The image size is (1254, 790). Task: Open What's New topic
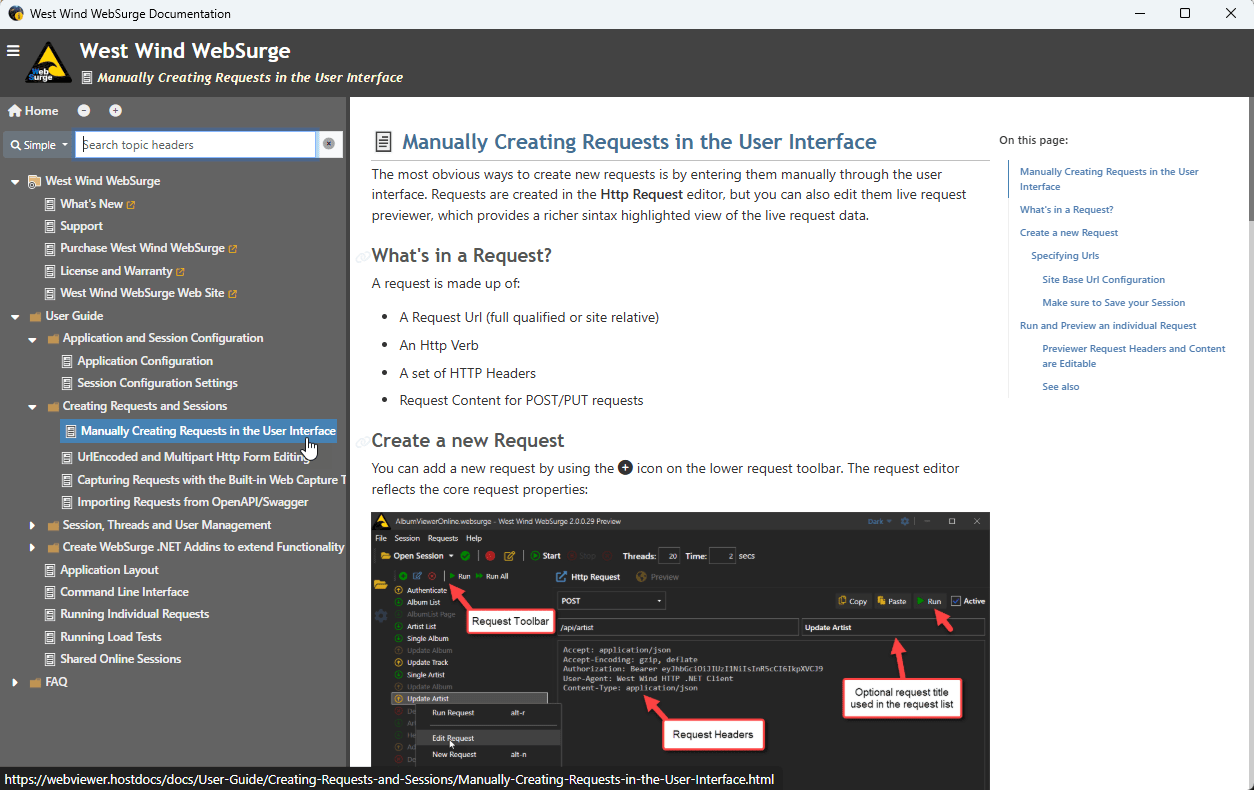click(x=91, y=204)
